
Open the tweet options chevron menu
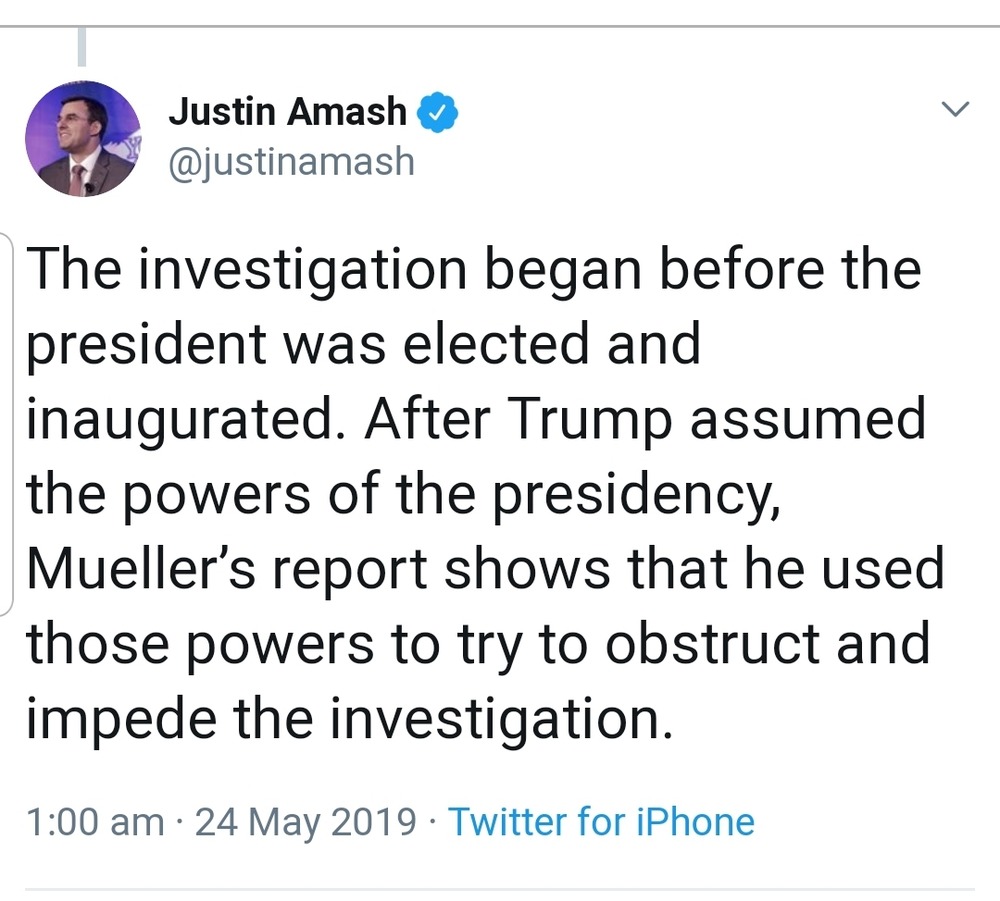957,109
